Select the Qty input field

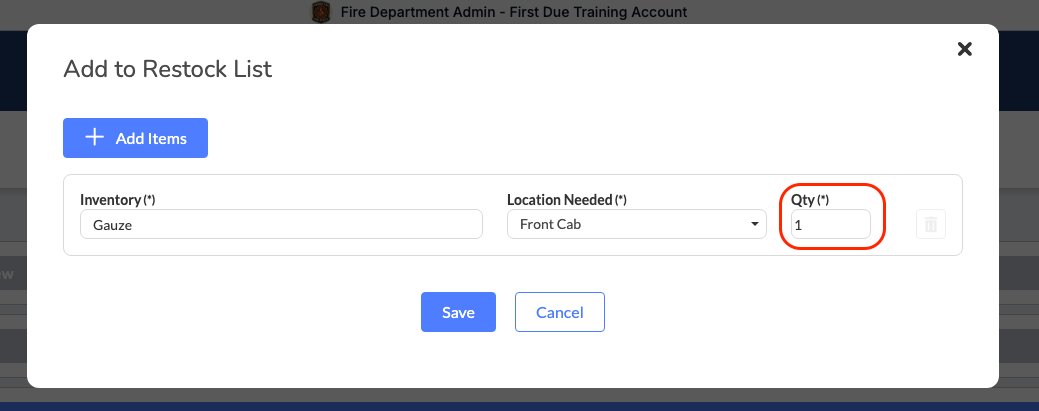[830, 225]
